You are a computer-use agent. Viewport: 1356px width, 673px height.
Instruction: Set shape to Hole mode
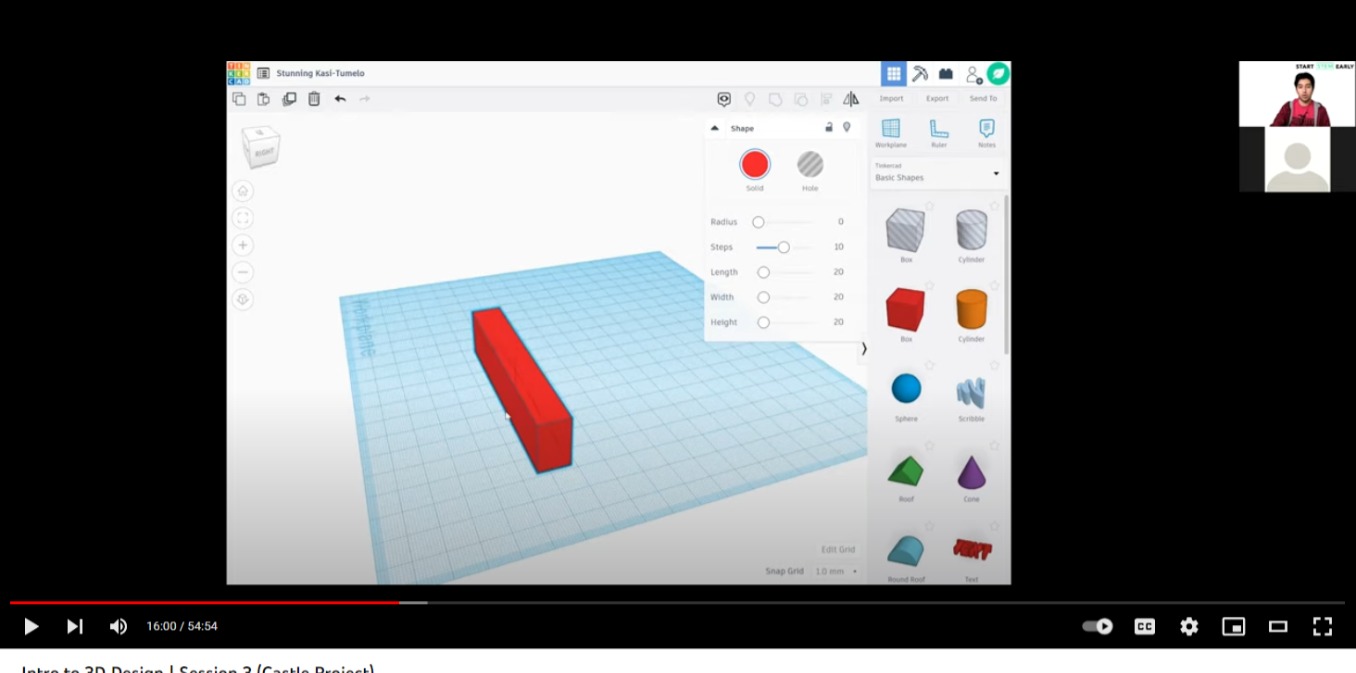pos(810,165)
